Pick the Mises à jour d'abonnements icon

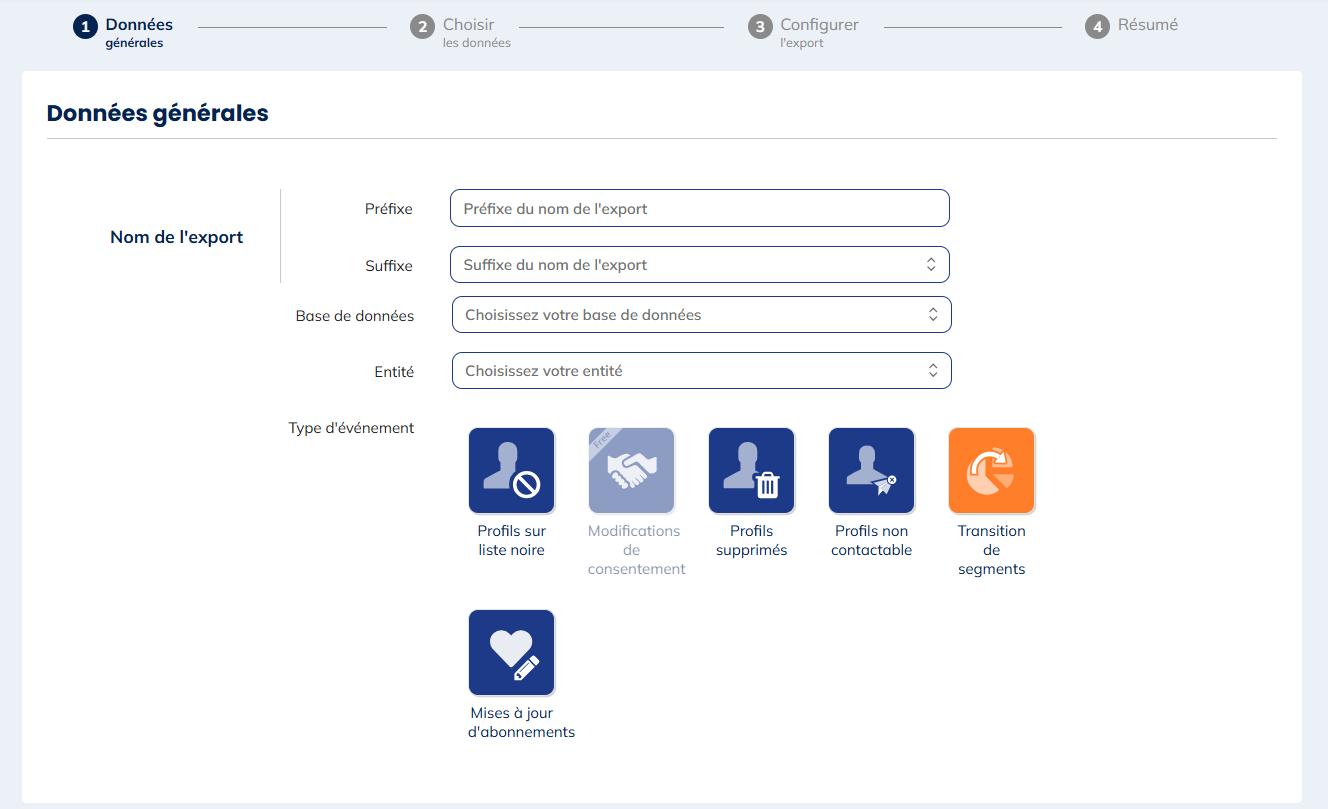511,653
